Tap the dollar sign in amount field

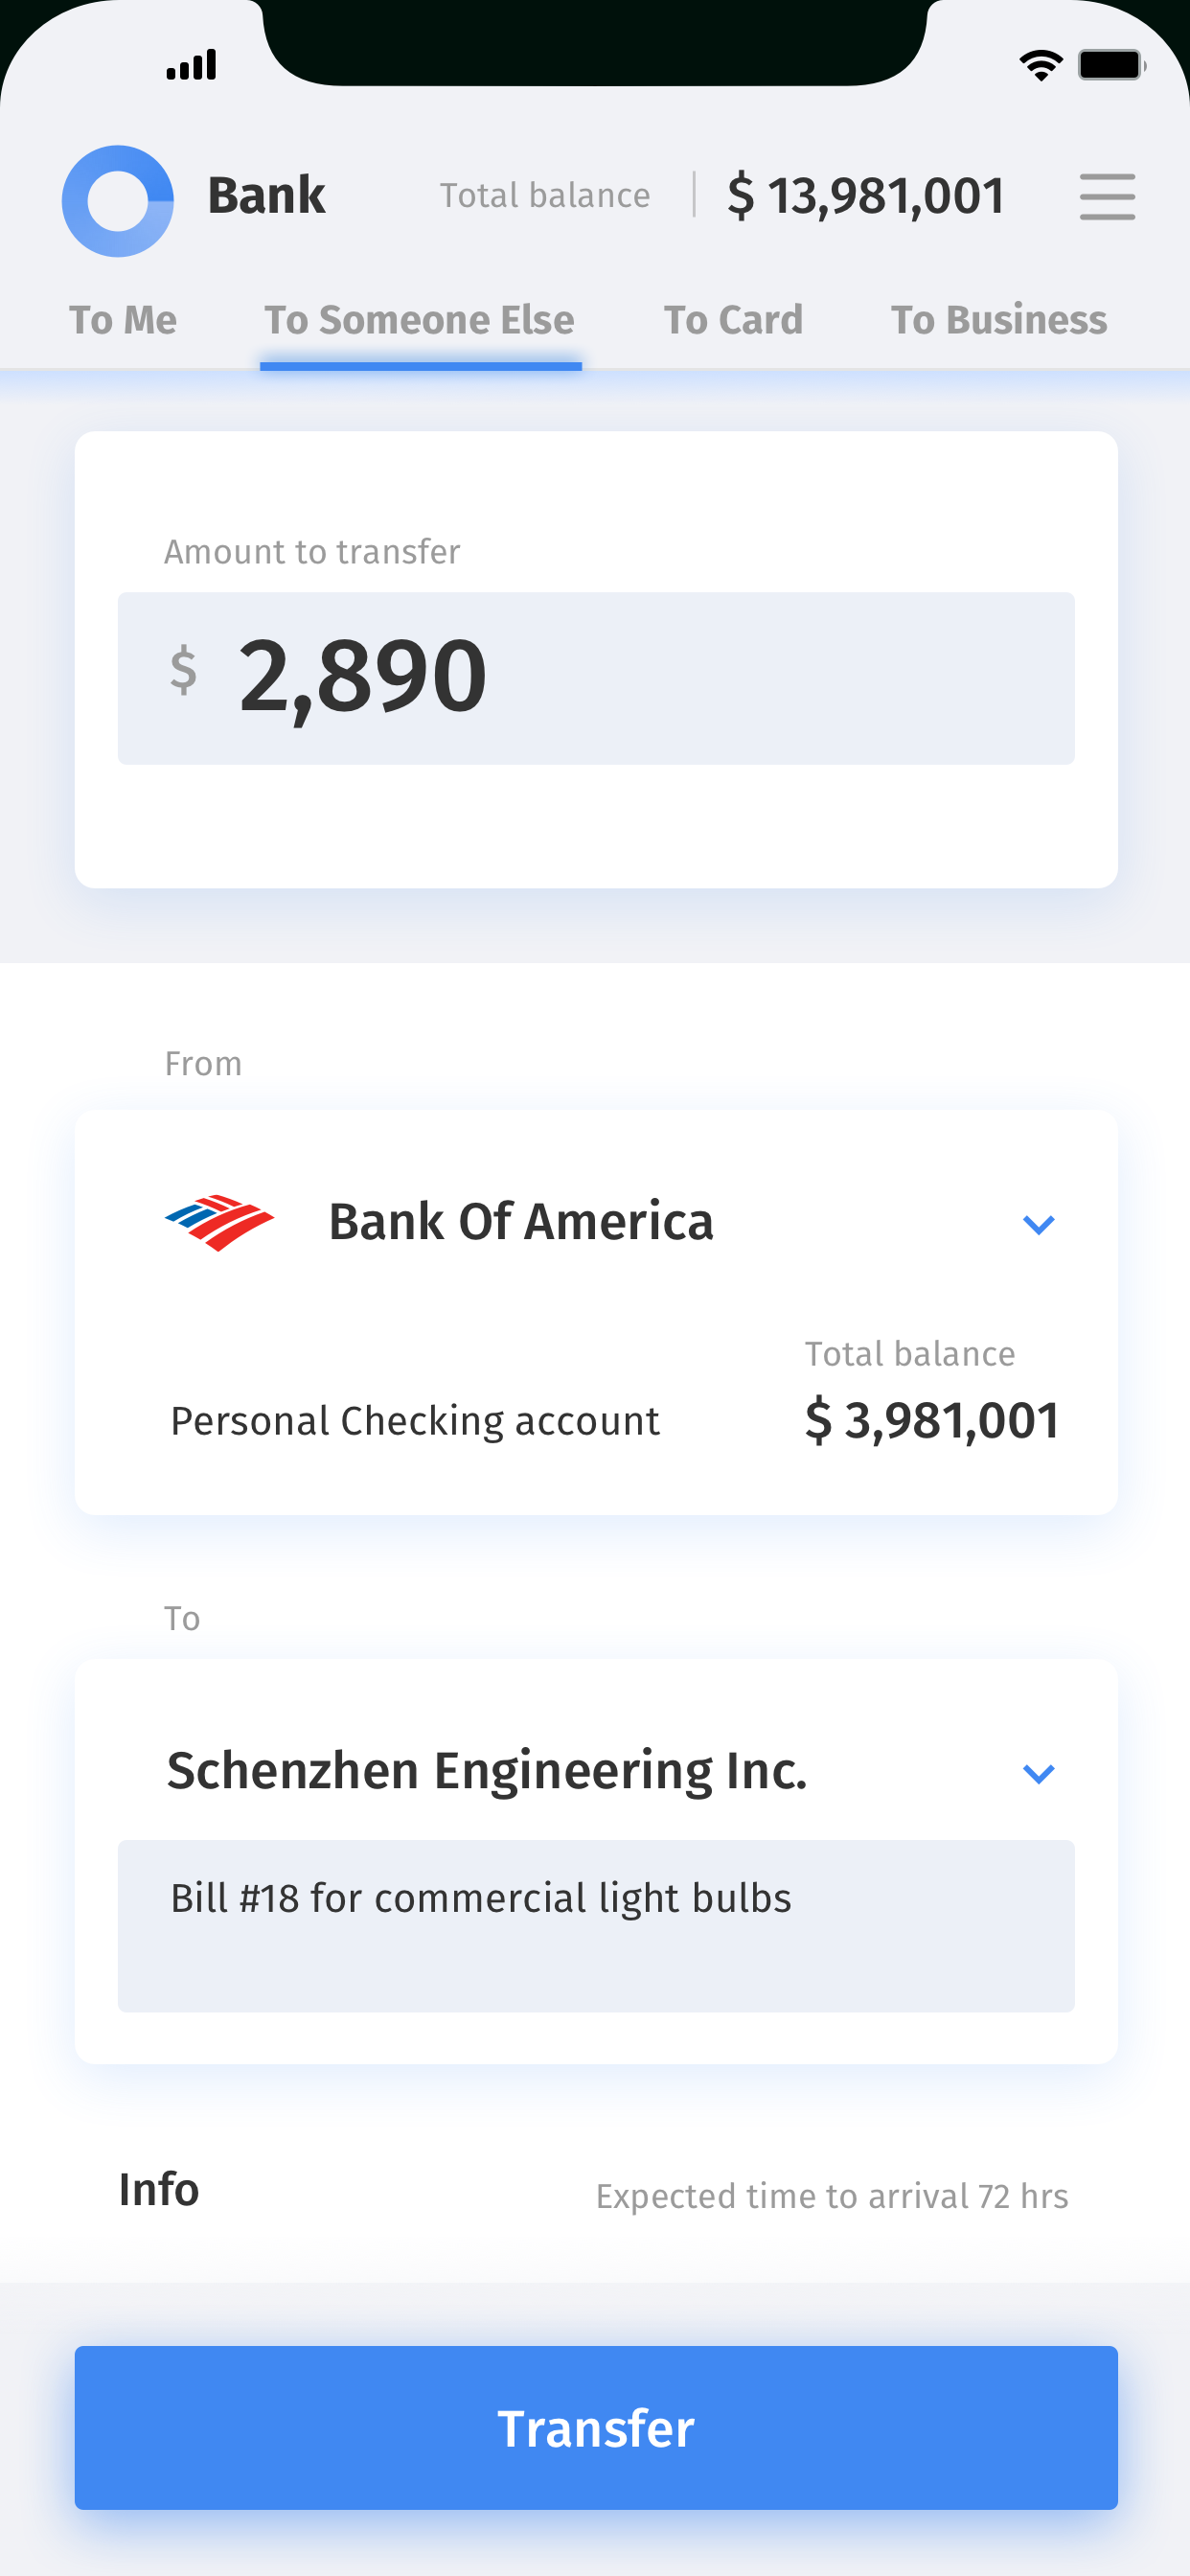(183, 670)
